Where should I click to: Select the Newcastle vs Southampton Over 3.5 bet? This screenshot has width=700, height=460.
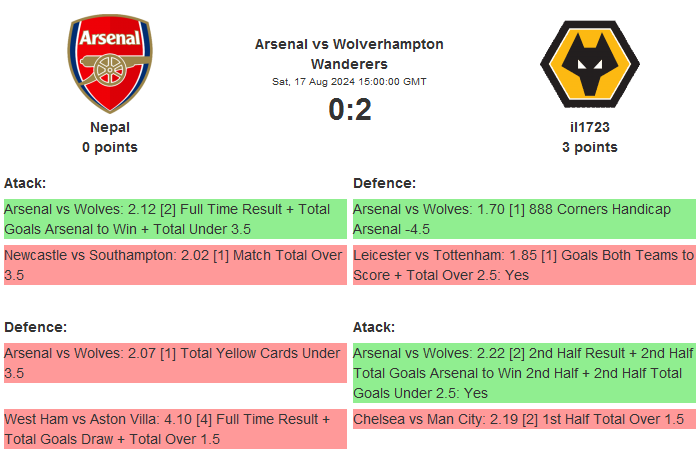[175, 265]
